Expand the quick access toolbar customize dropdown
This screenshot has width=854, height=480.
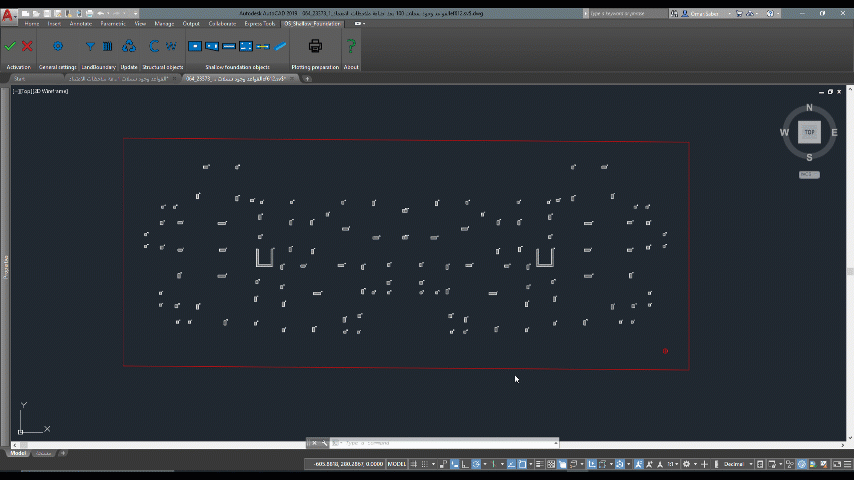(135, 13)
